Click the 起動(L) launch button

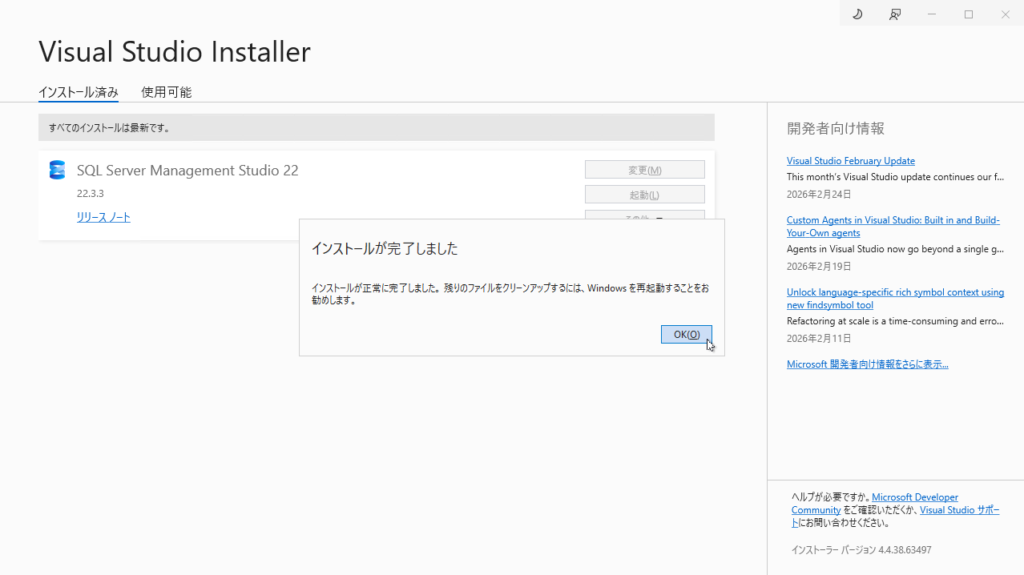click(x=644, y=194)
